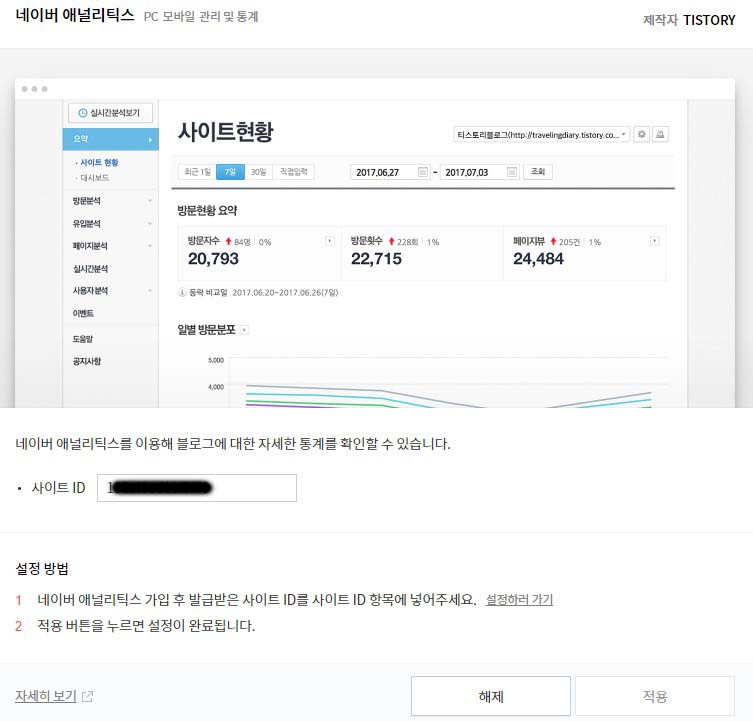Expand the 페이지뷰 card arrow
Image resolution: width=753 pixels, height=721 pixels.
654,241
